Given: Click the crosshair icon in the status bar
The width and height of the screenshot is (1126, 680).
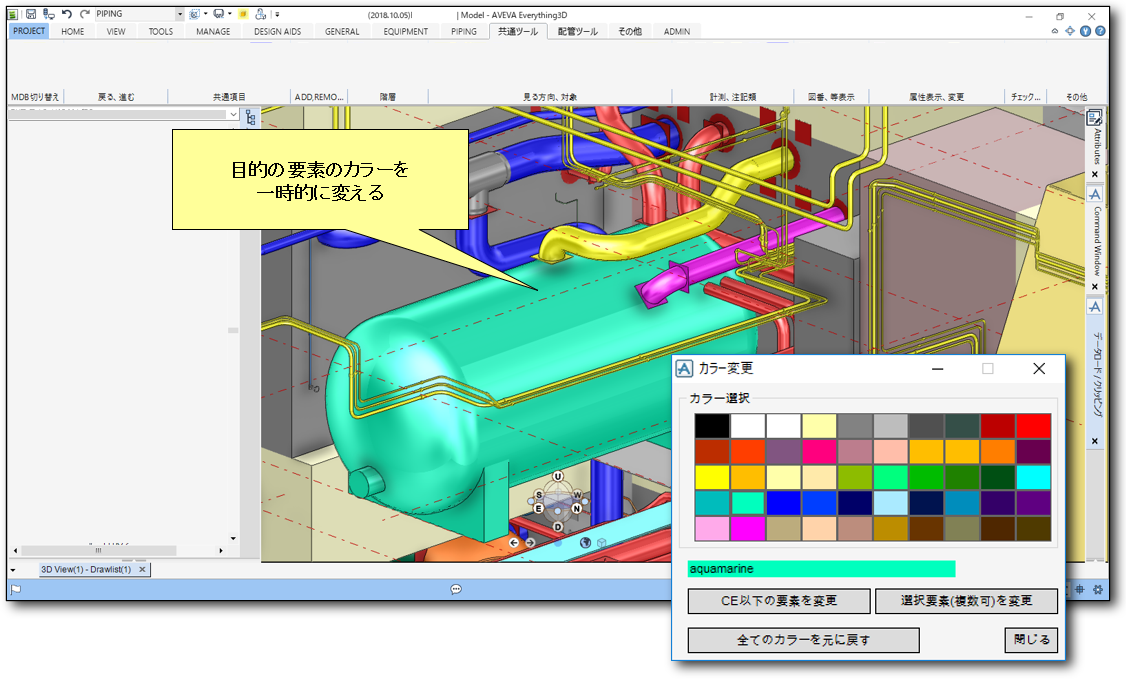Looking at the screenshot, I should 1080,590.
